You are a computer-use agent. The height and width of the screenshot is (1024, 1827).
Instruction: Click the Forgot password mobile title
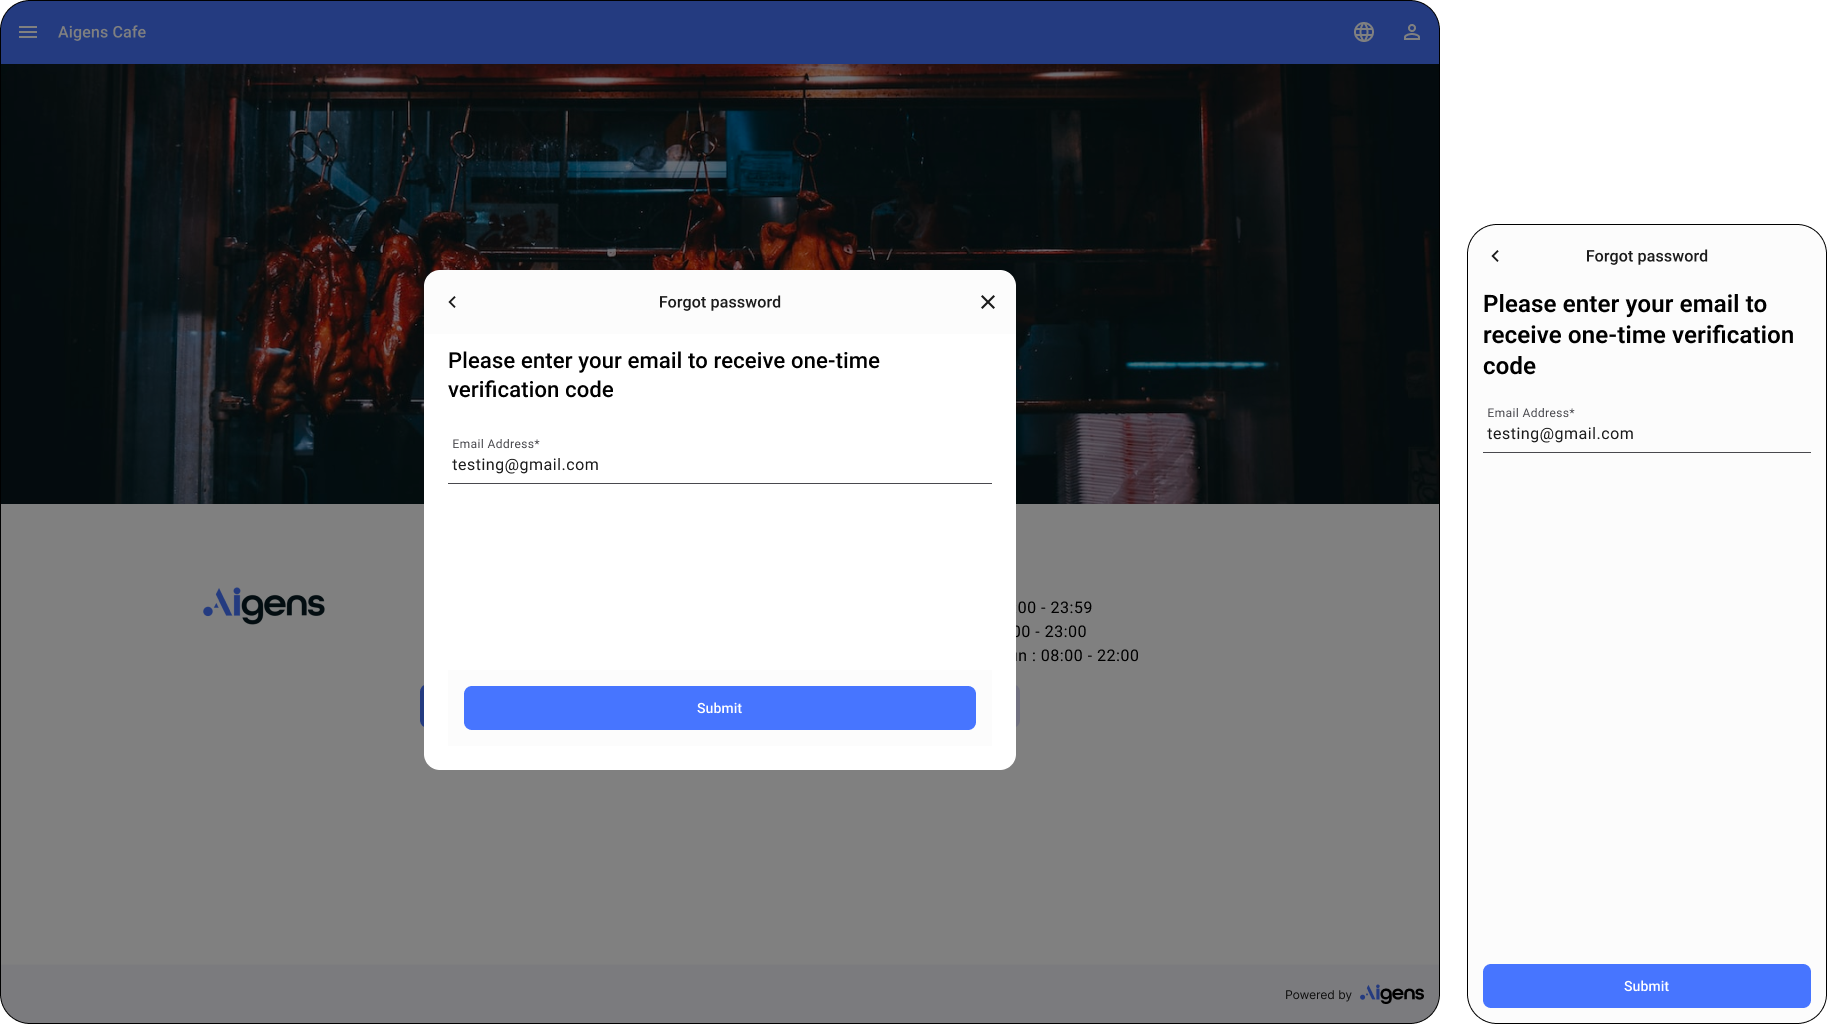tap(1646, 256)
